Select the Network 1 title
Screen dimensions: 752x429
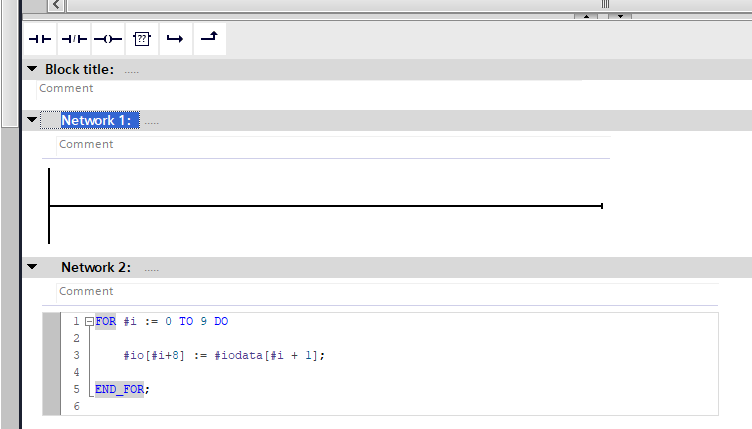coord(96,120)
